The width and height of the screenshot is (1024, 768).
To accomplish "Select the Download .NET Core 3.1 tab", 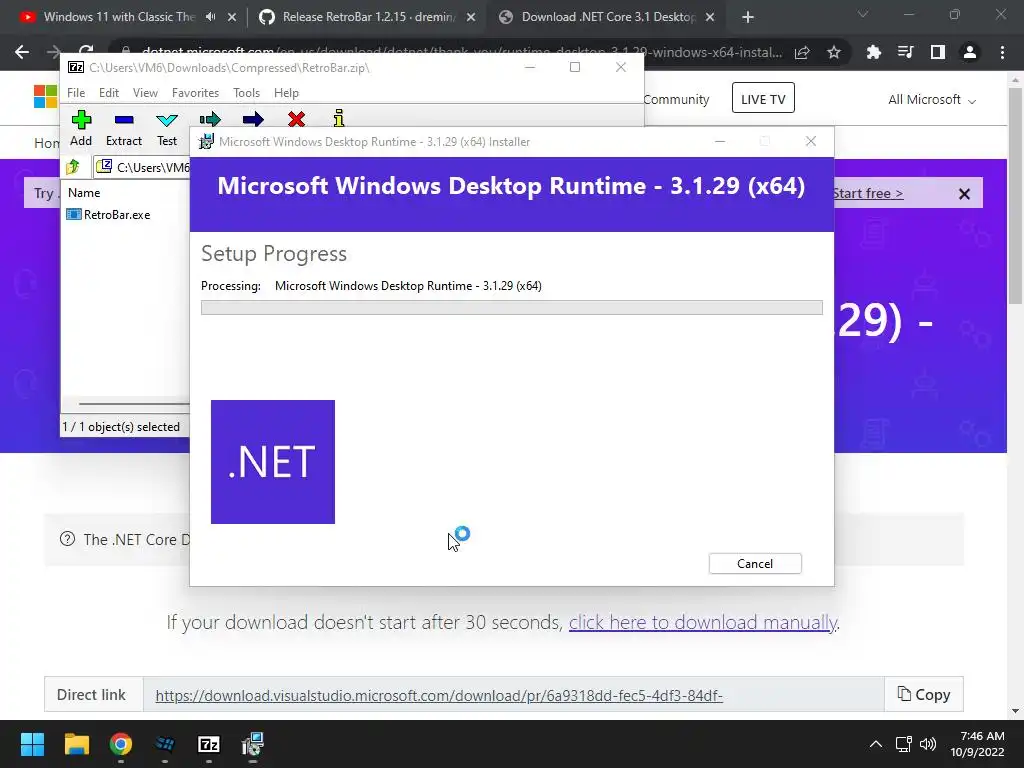I will coord(607,17).
